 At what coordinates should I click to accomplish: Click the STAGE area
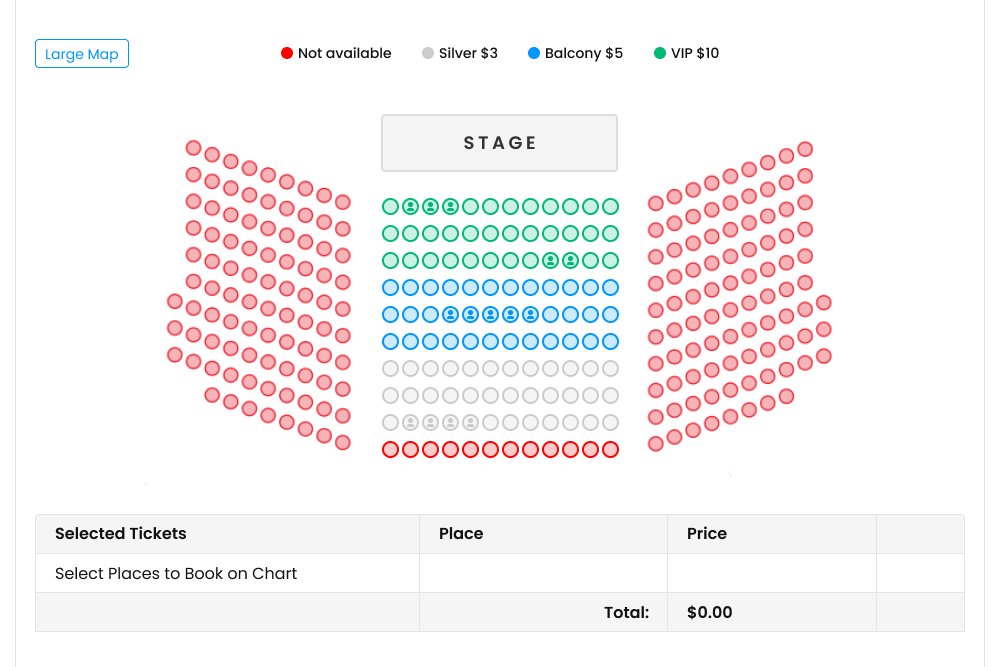pos(499,142)
